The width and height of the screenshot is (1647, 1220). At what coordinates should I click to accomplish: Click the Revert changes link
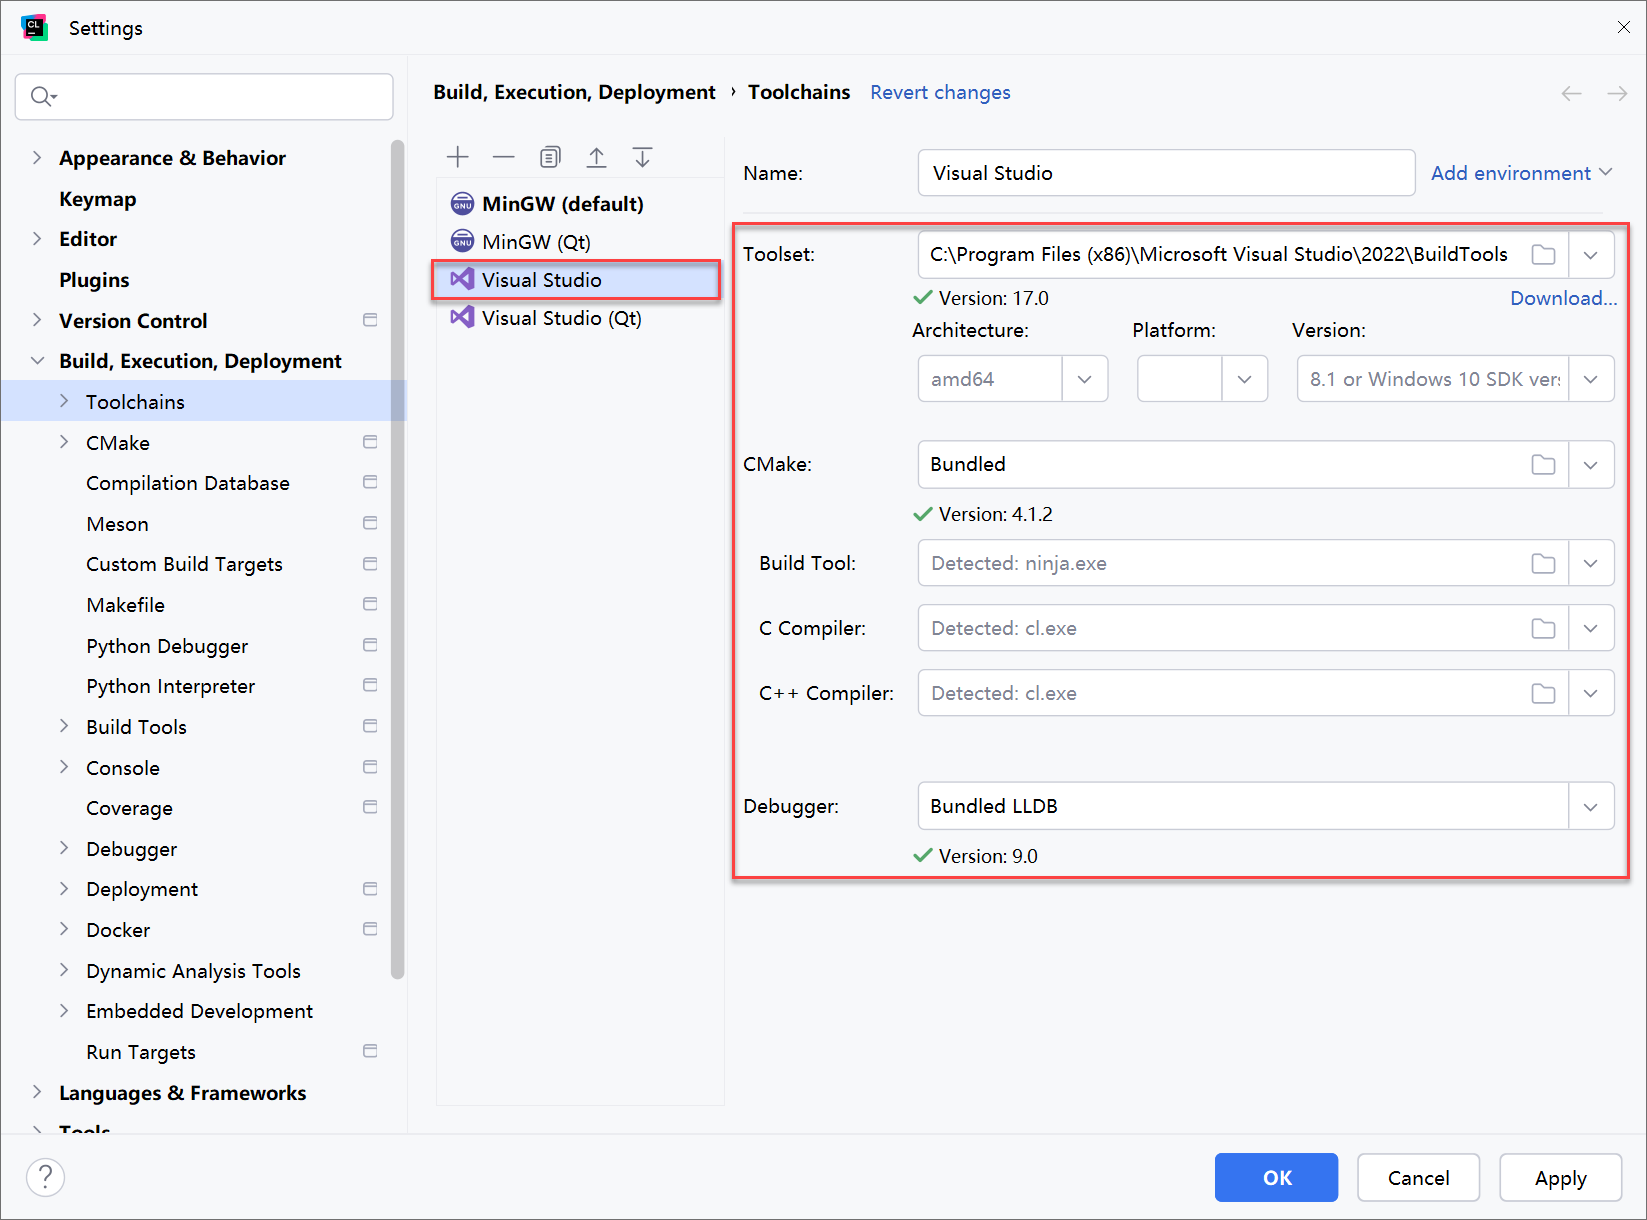pyautogui.click(x=940, y=93)
